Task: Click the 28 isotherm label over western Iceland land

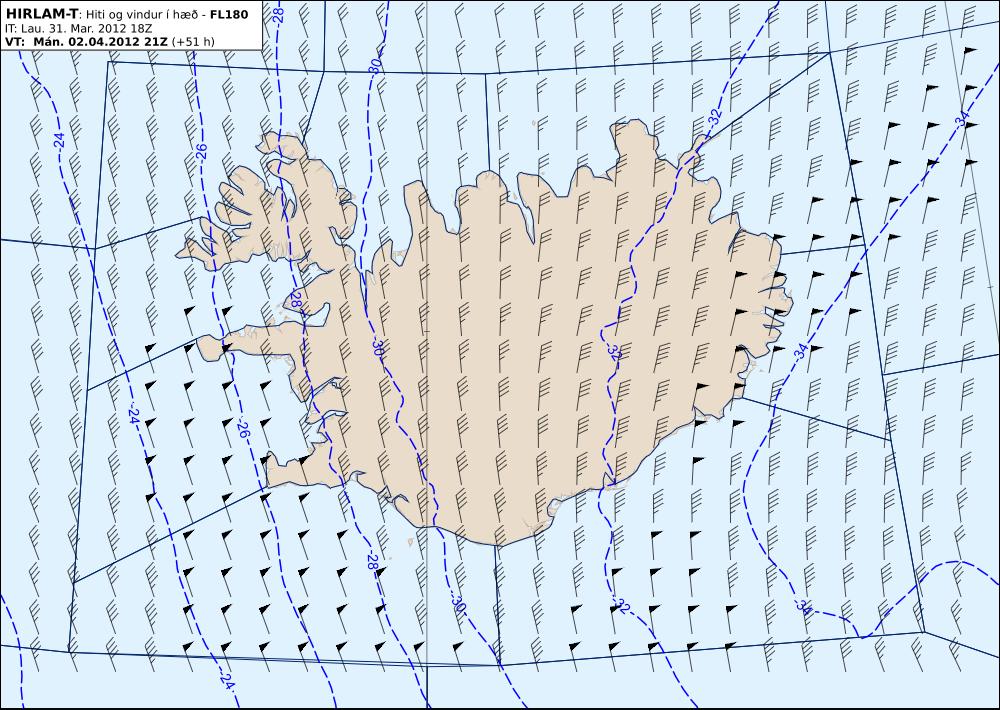Action: [296, 299]
